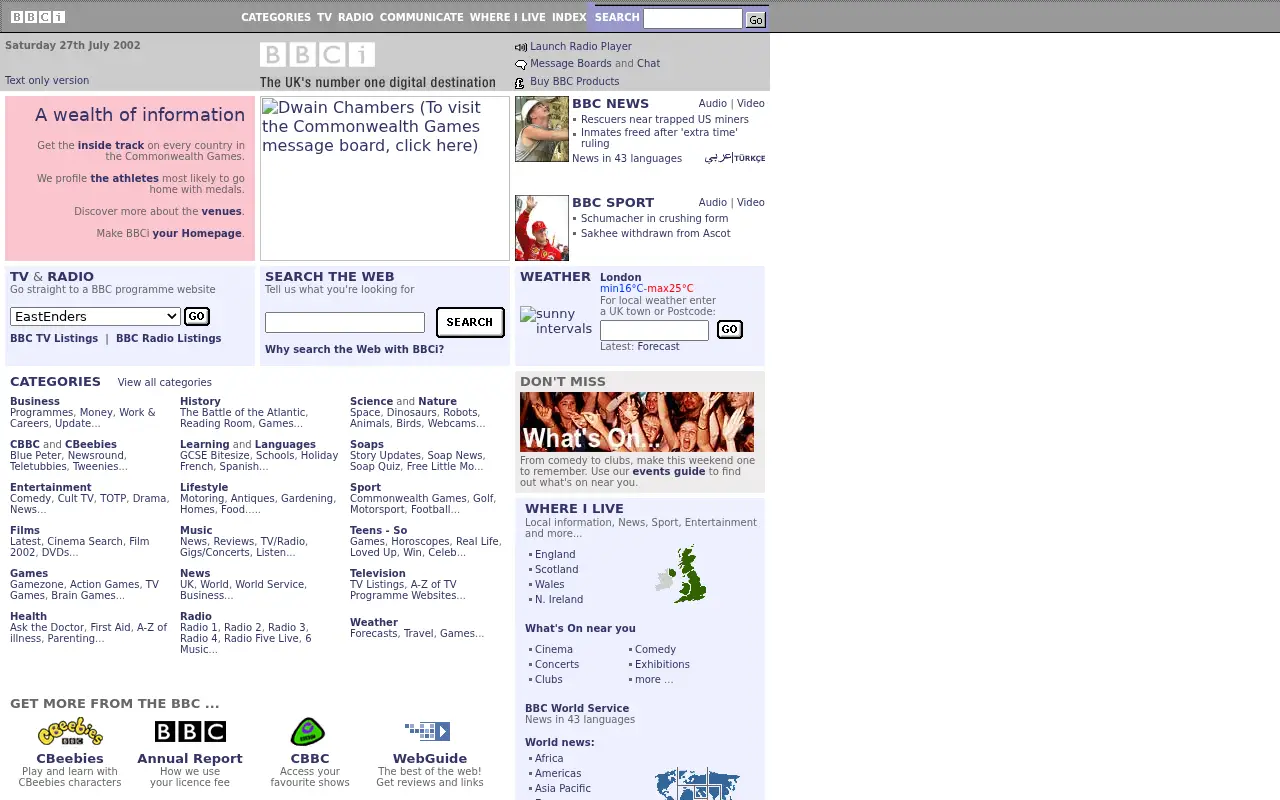The image size is (1280, 800).
Task: Click the Scotland link under Where I Live
Action: point(557,569)
